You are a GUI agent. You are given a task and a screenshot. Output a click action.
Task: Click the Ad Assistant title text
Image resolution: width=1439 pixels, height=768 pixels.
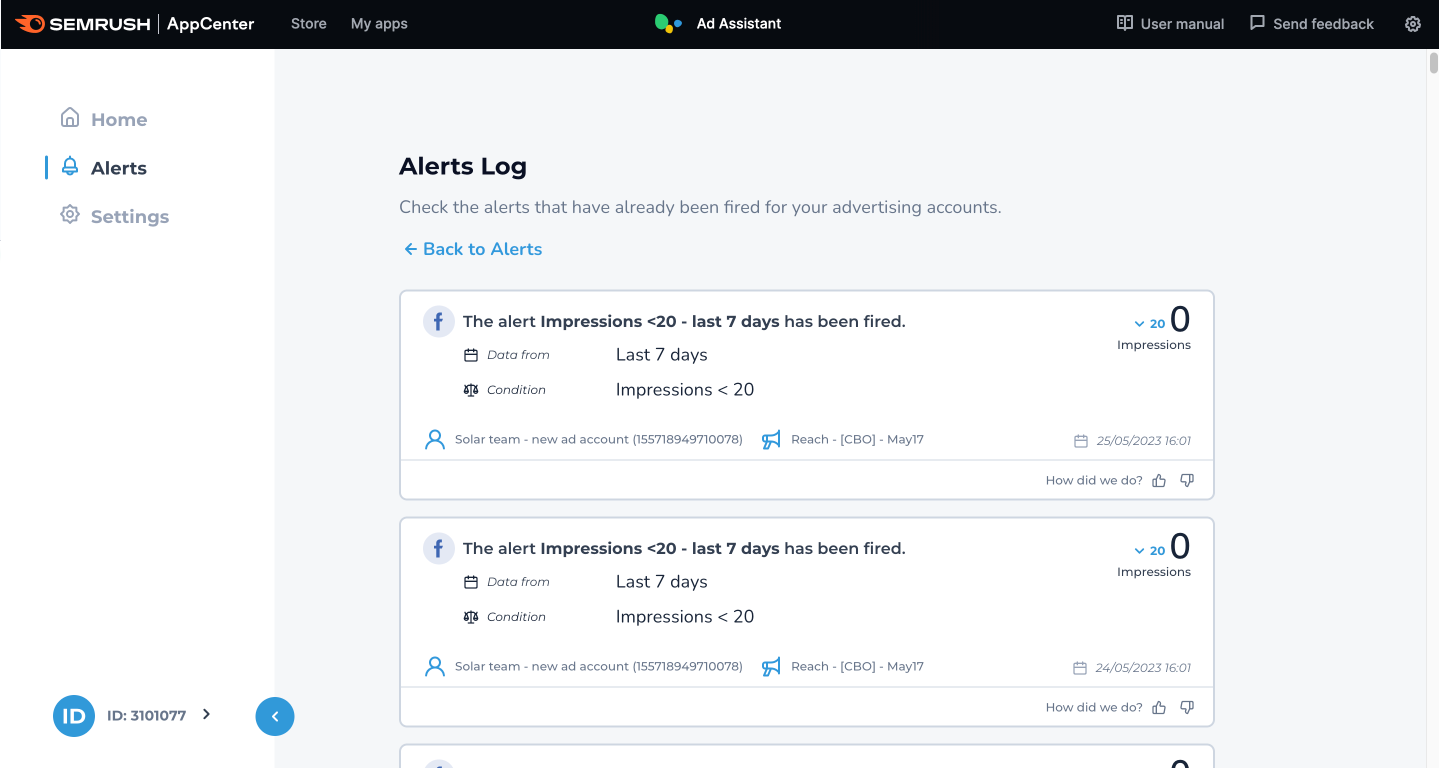pyautogui.click(x=739, y=24)
